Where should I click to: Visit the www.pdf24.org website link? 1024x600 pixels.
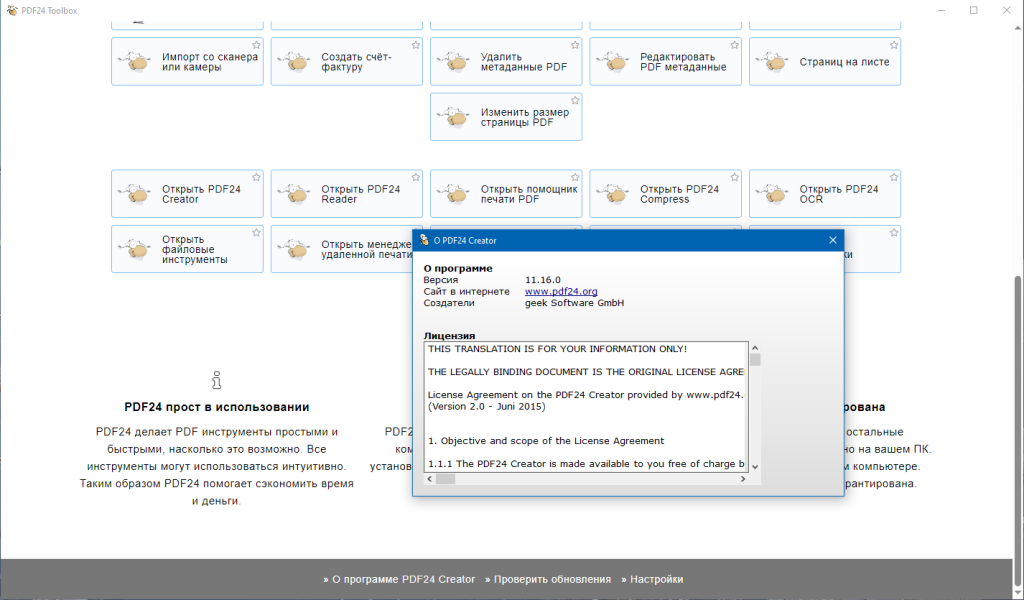561,291
